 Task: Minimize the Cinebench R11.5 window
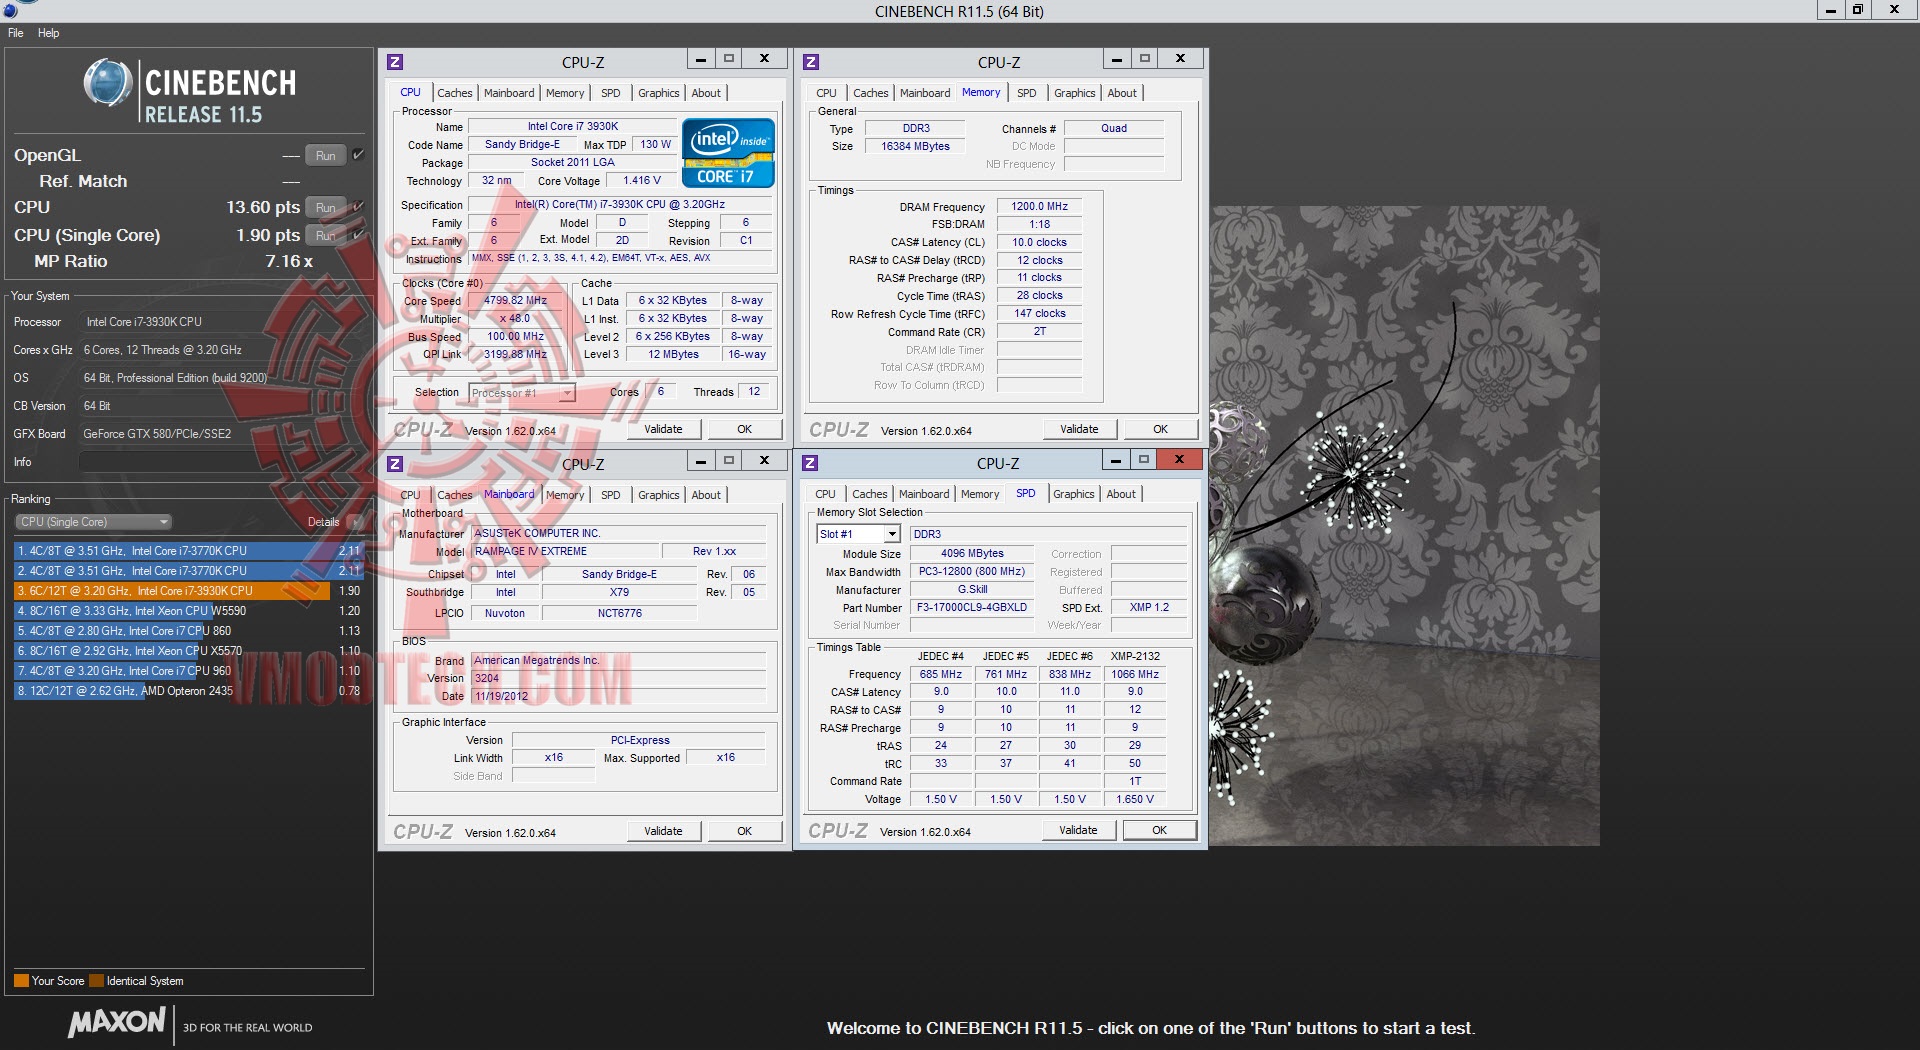[1831, 10]
